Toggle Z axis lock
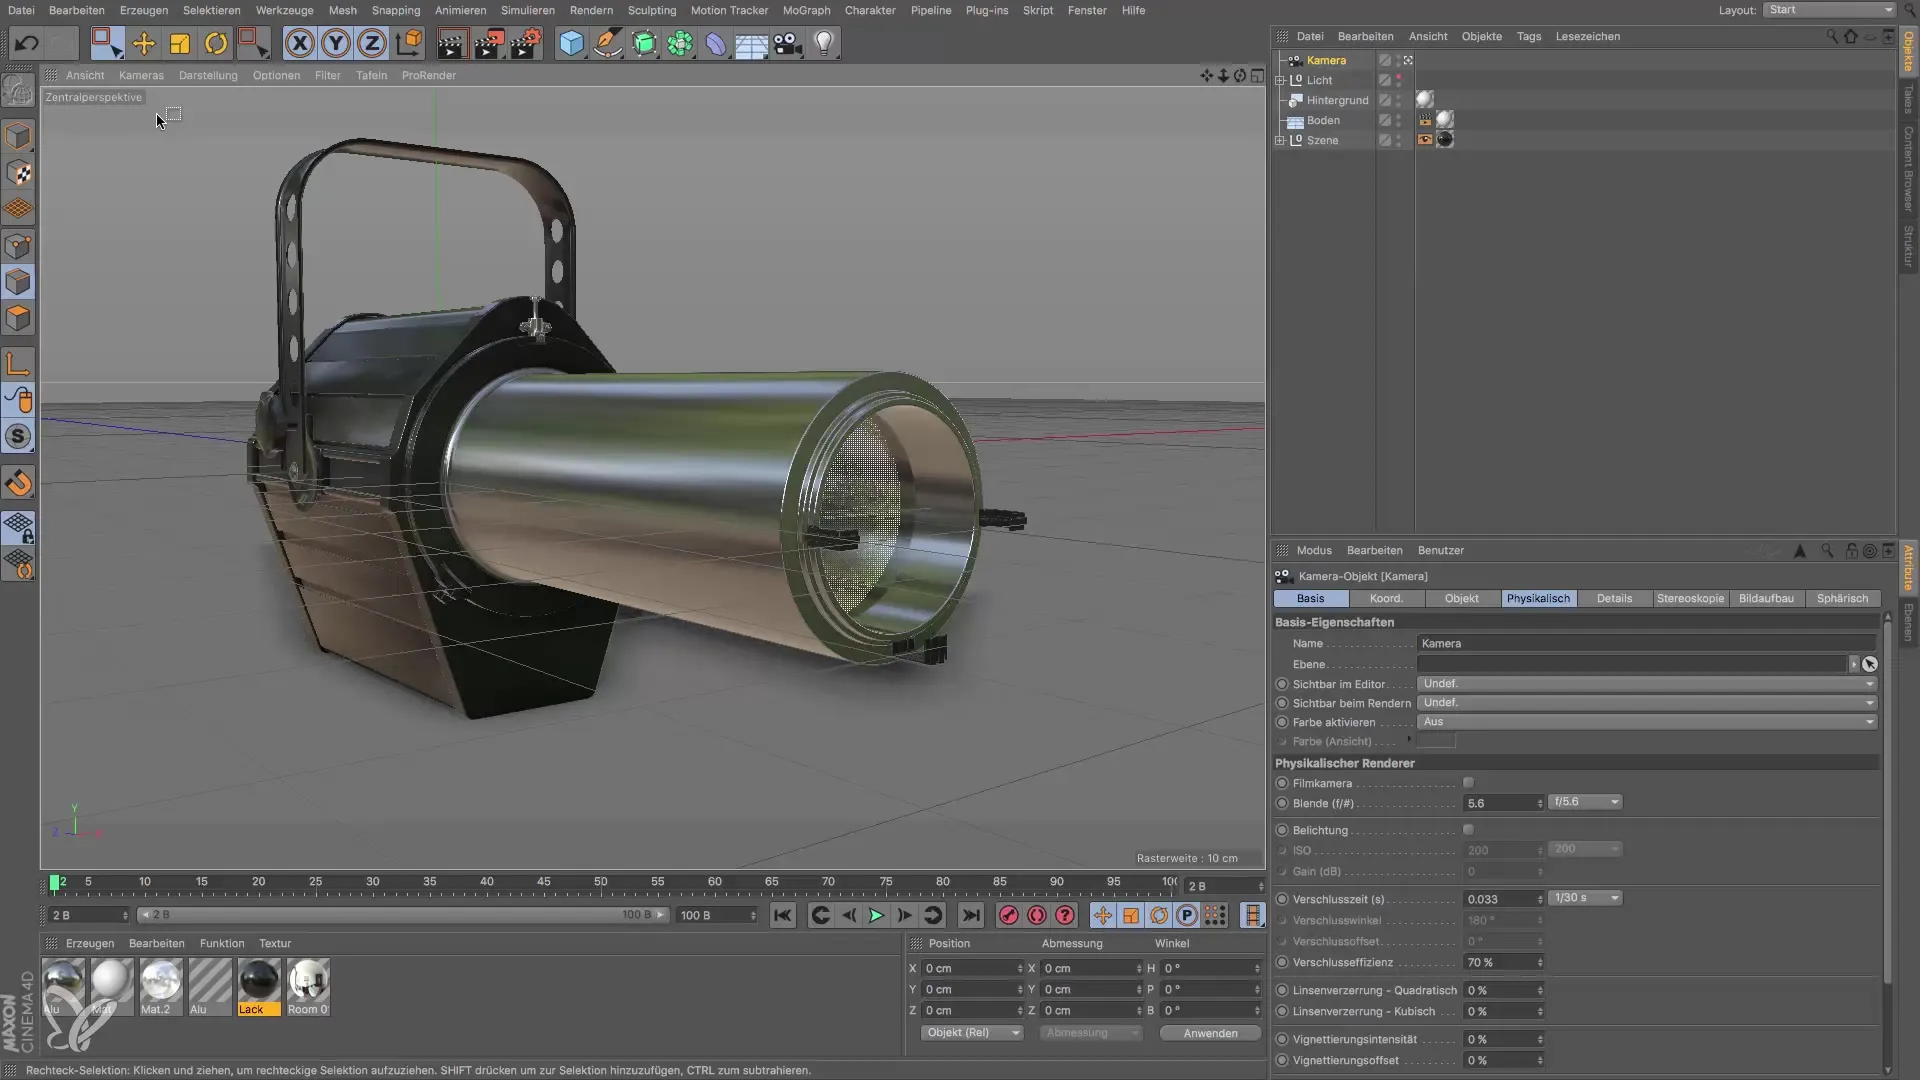 [x=372, y=43]
